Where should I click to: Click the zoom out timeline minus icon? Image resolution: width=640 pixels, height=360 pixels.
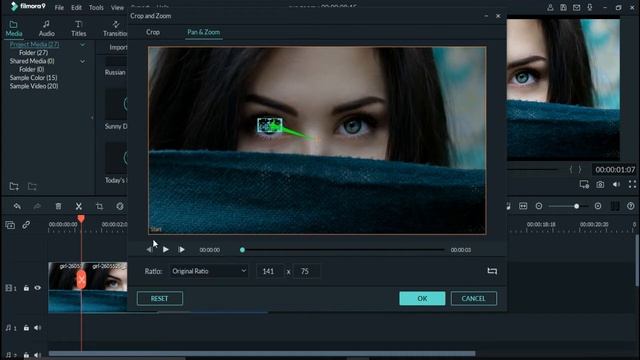pos(539,206)
